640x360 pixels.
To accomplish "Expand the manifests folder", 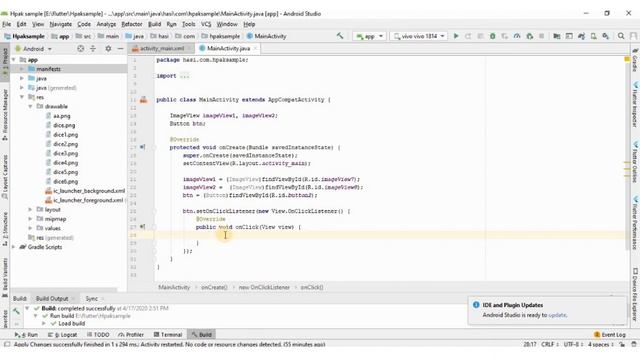I will click(22, 69).
